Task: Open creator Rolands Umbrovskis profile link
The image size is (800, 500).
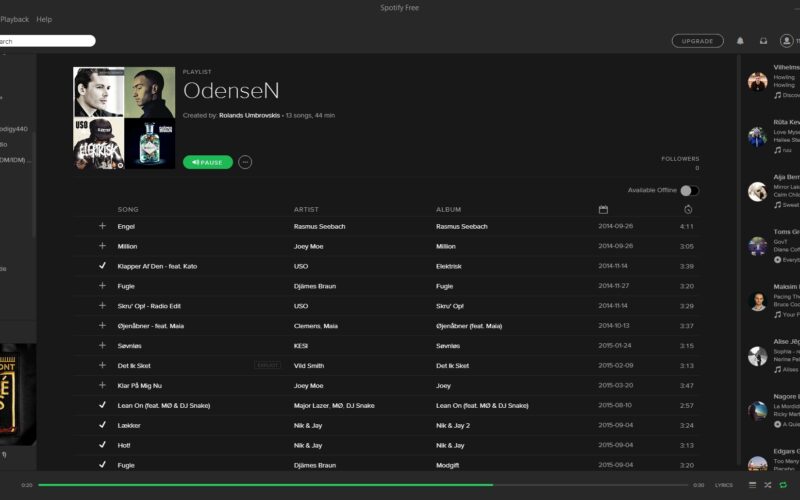Action: coord(249,115)
